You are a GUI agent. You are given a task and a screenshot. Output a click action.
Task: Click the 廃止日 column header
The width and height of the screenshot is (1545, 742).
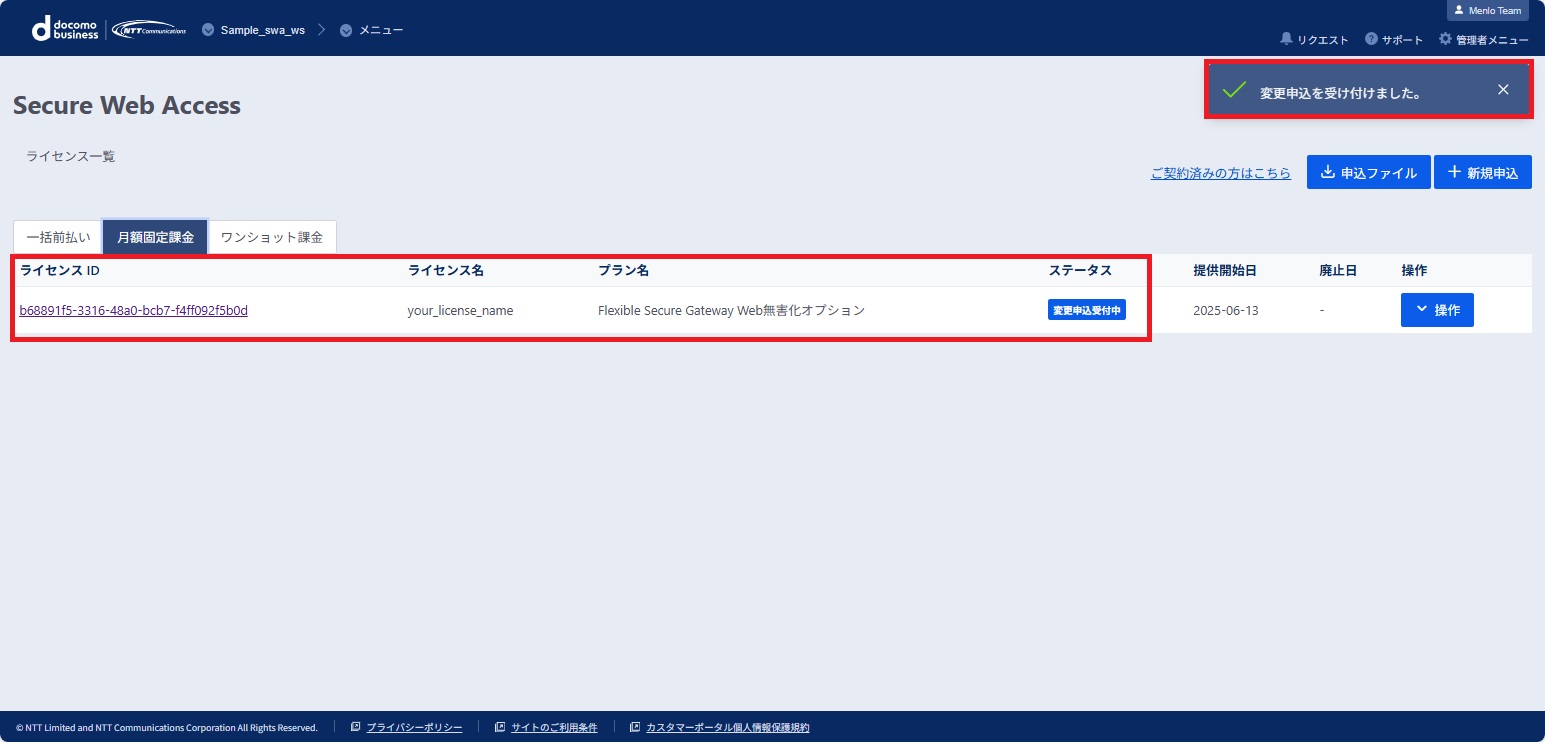(1338, 270)
